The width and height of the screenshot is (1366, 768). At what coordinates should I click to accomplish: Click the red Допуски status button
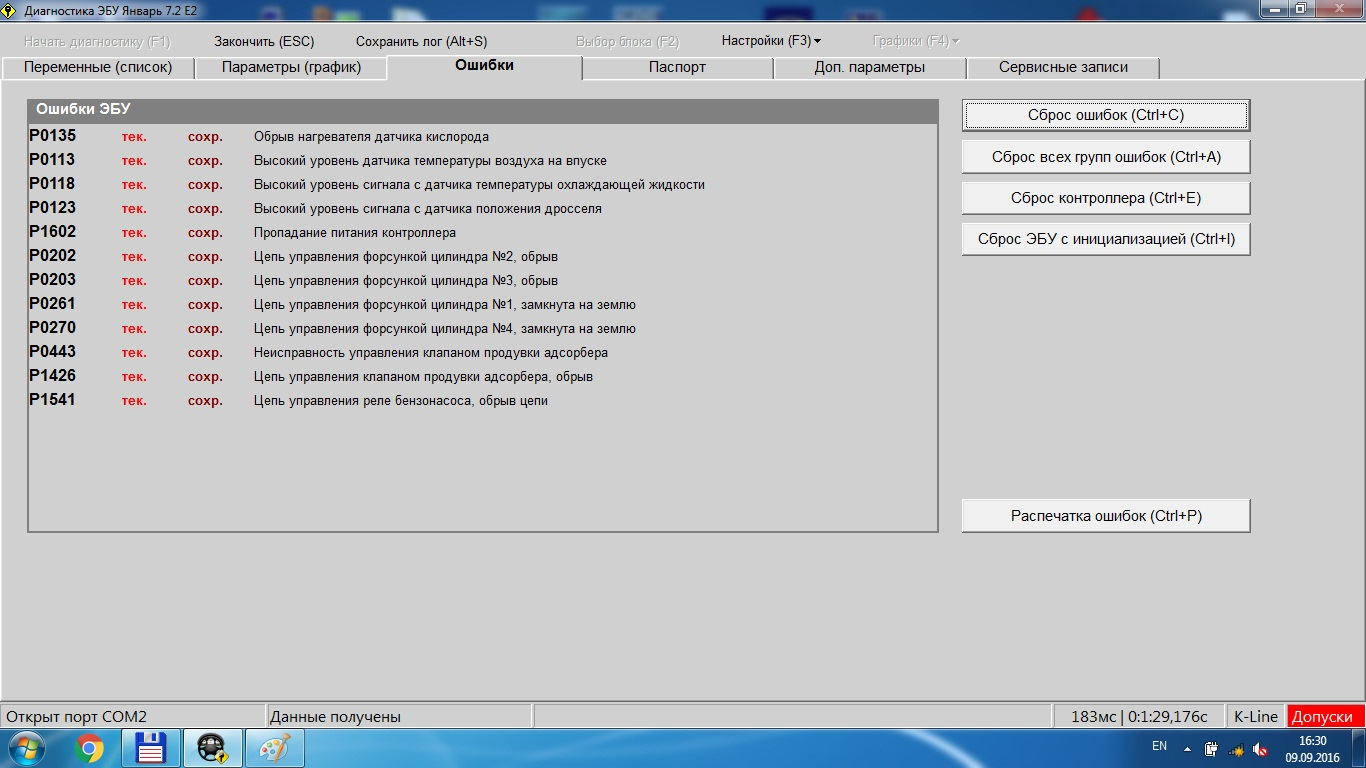coord(1326,716)
